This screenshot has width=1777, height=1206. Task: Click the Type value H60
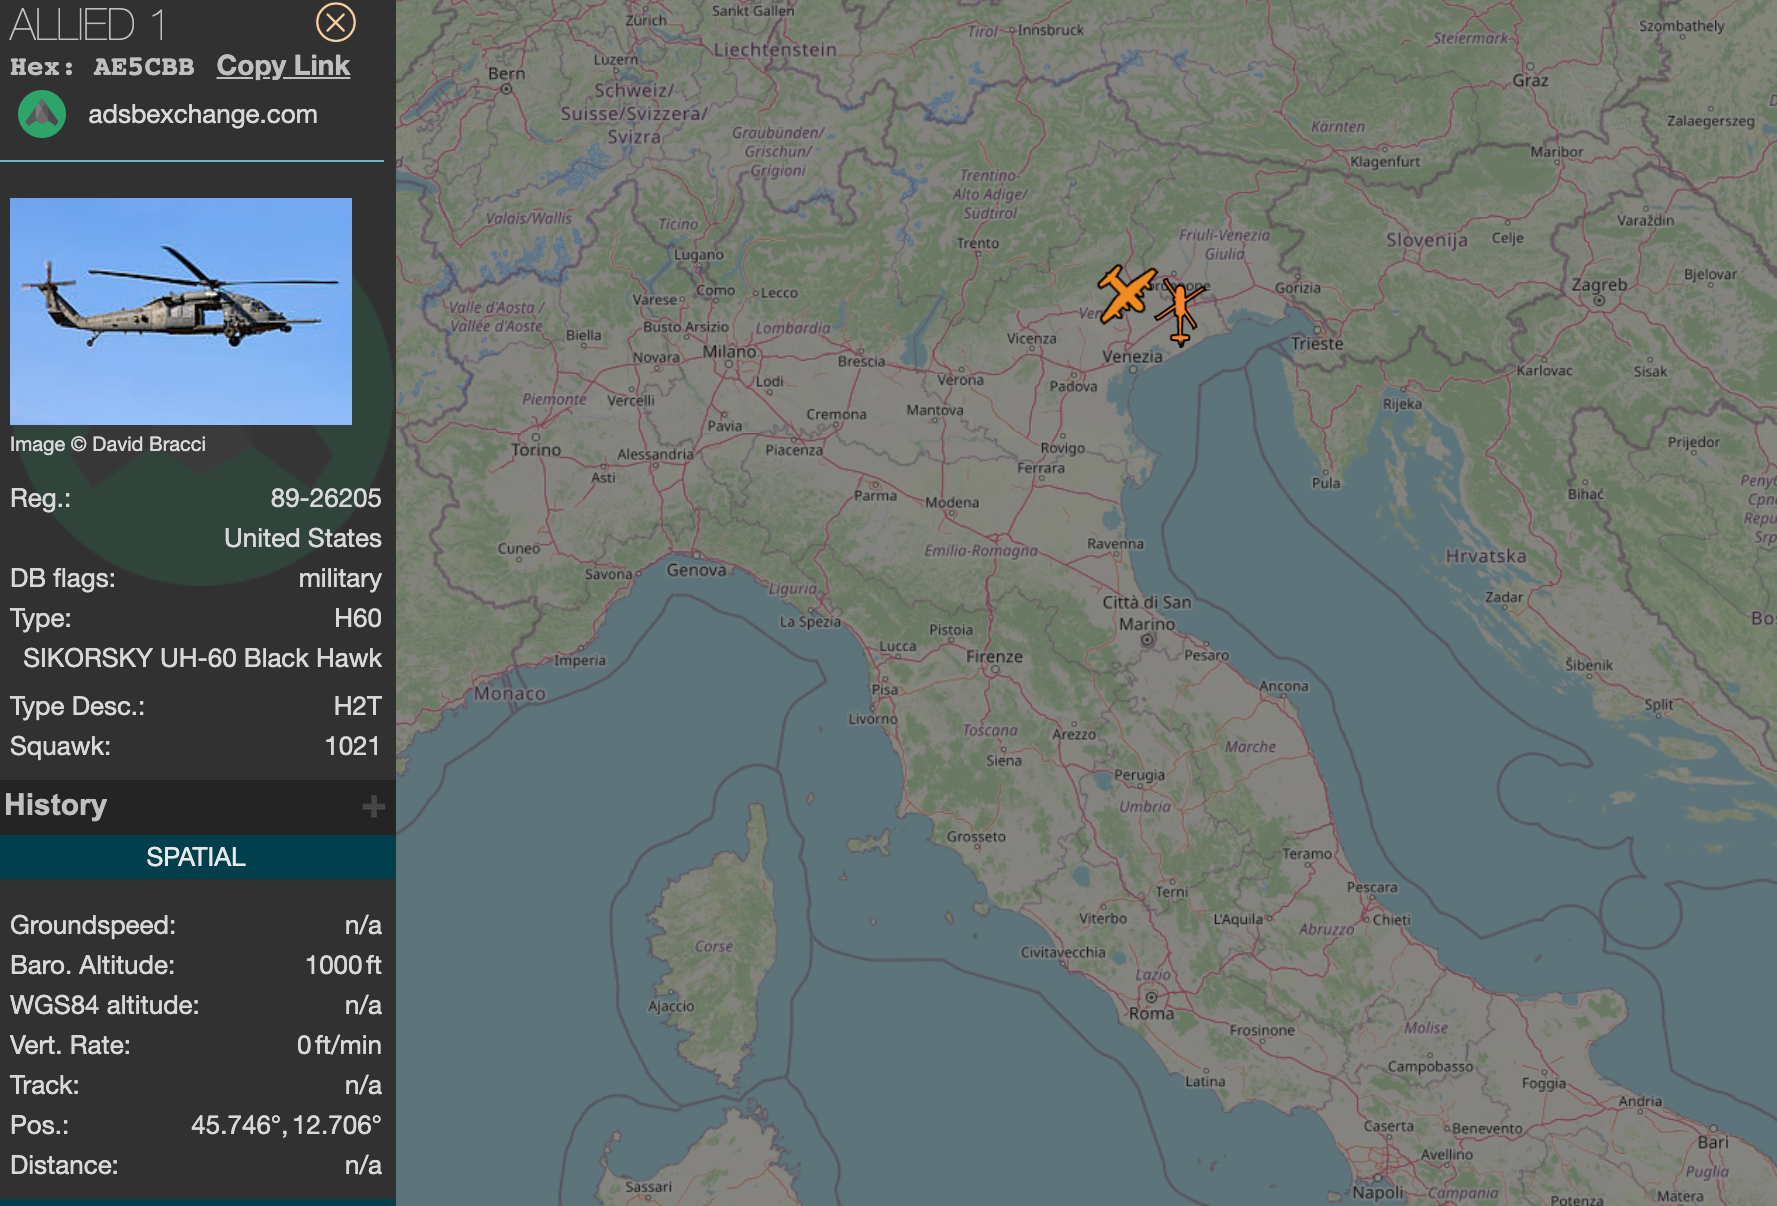pos(358,618)
